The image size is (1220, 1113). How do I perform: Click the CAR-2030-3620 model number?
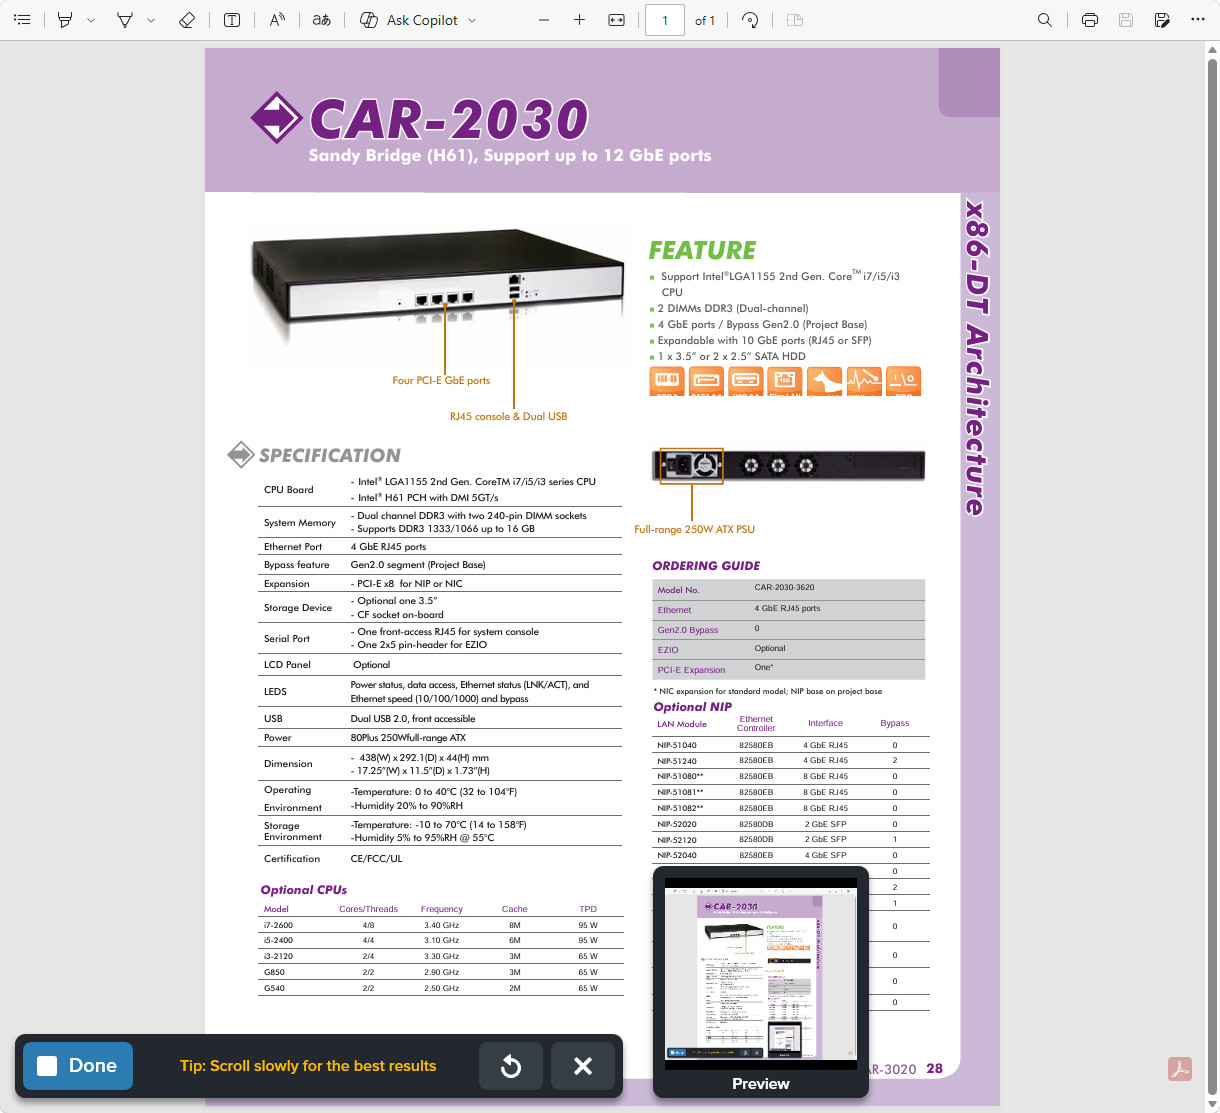tap(784, 588)
